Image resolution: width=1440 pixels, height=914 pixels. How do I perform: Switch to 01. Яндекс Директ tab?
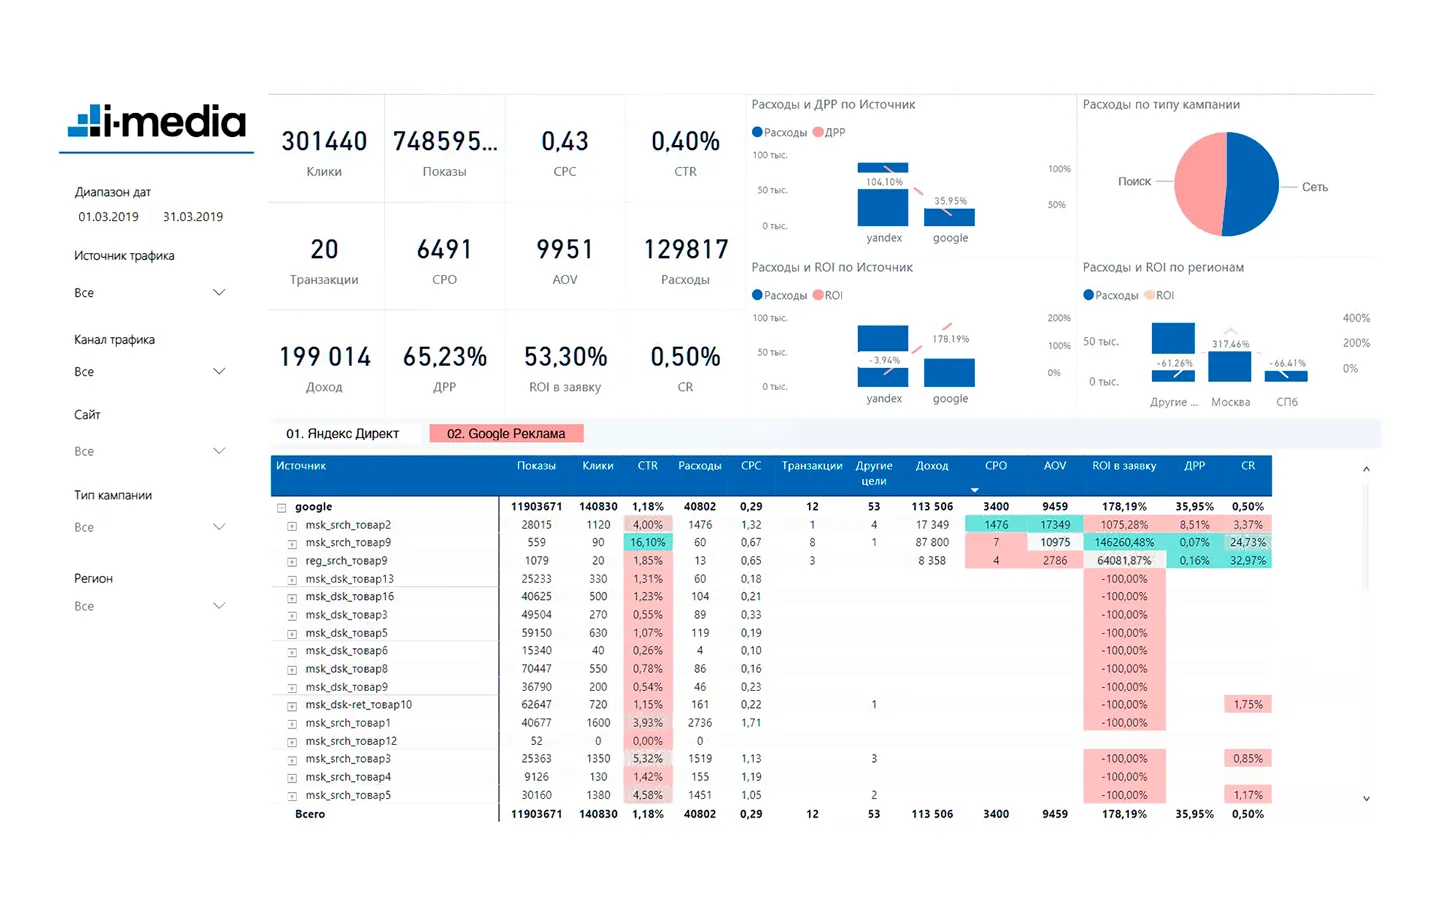[343, 434]
